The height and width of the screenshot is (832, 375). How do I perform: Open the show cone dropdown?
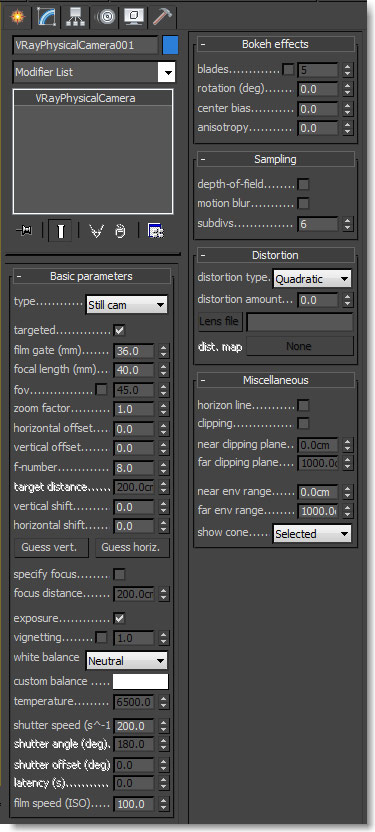click(x=312, y=534)
